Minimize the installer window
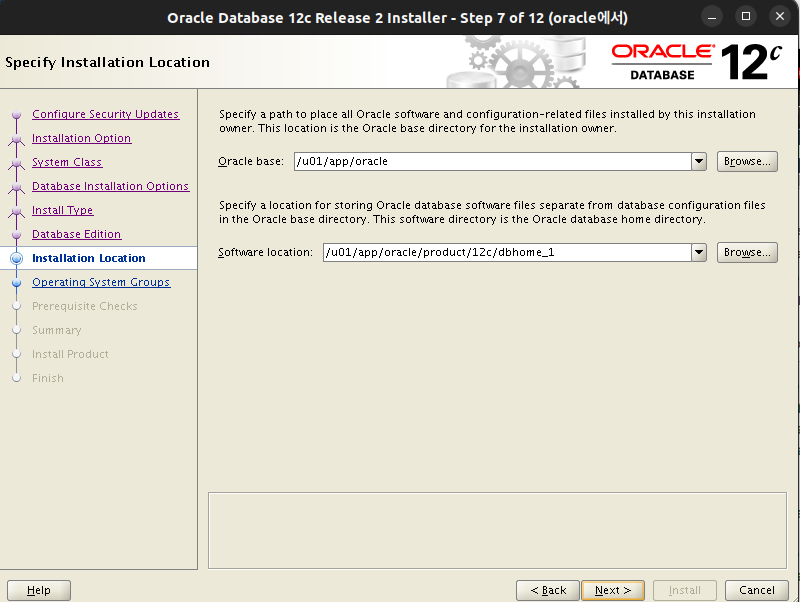This screenshot has width=800, height=602. click(x=712, y=17)
